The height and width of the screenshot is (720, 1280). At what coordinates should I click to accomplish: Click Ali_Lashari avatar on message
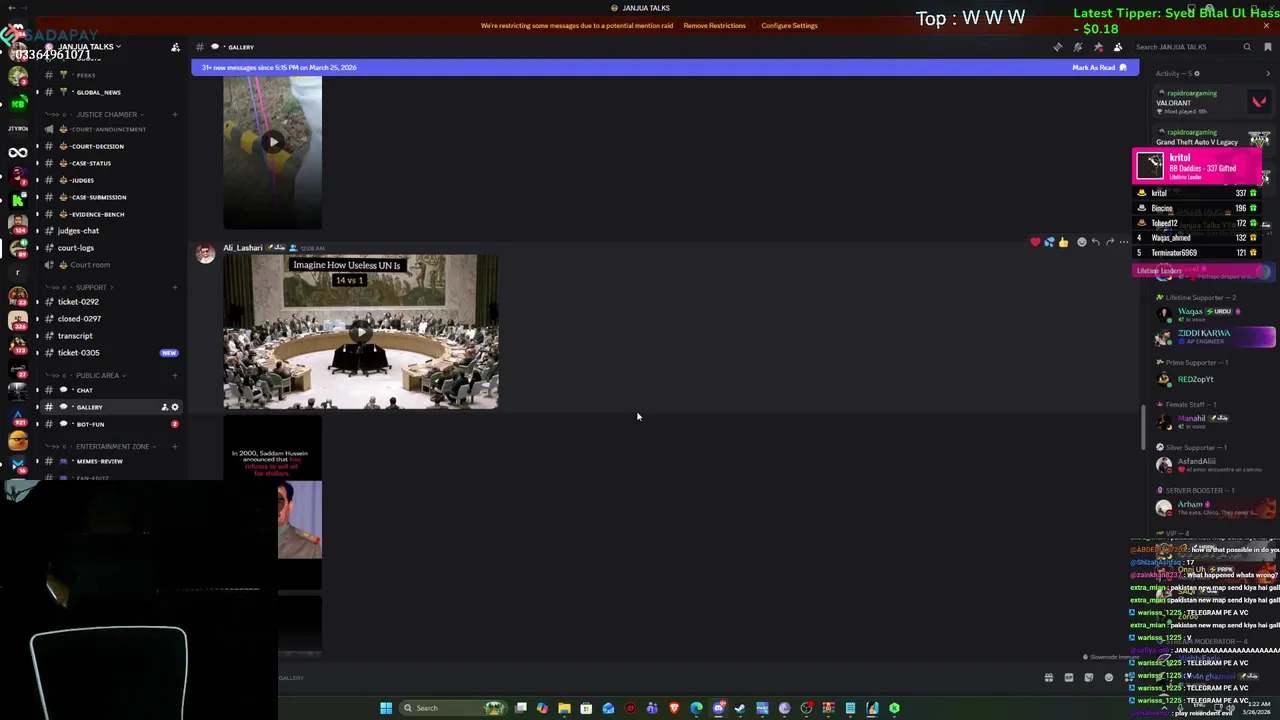[205, 254]
